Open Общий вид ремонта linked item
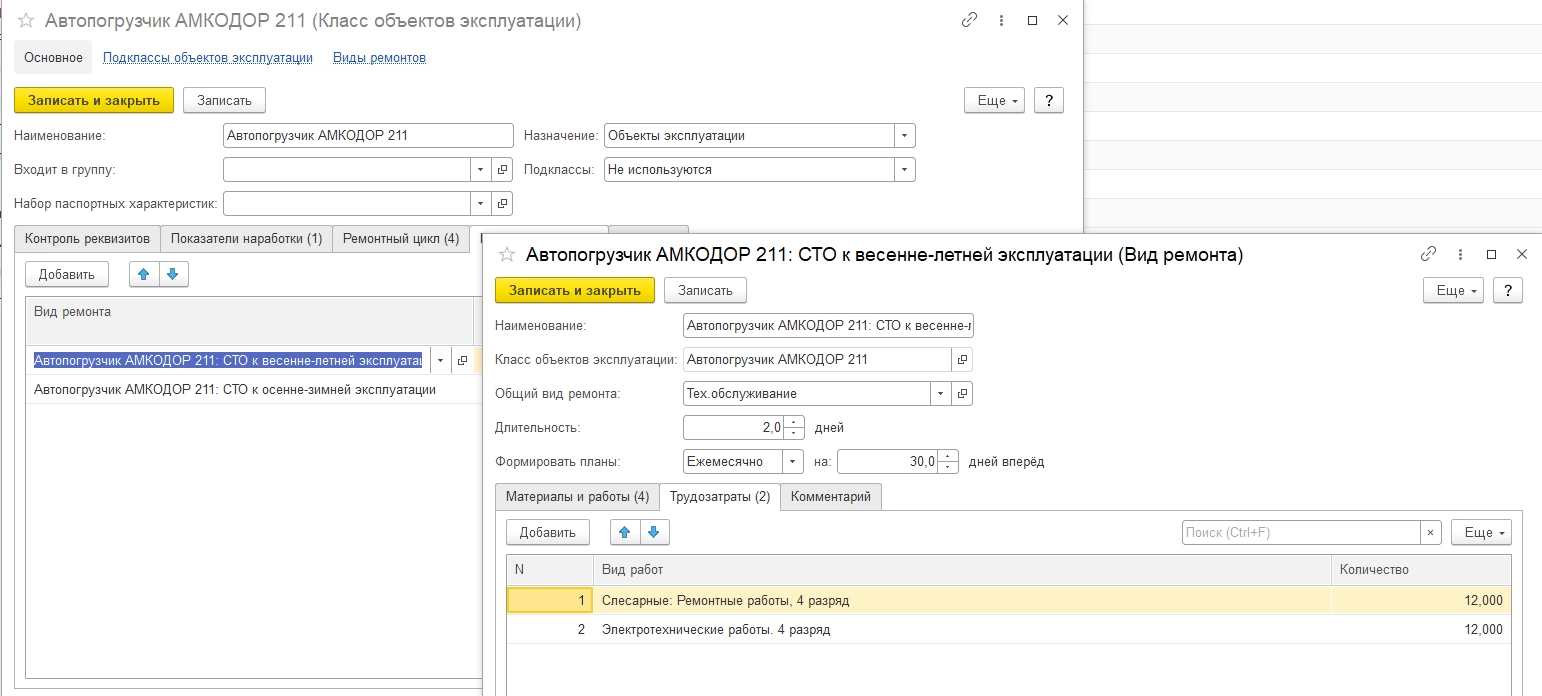The width and height of the screenshot is (1542, 696). tap(962, 394)
